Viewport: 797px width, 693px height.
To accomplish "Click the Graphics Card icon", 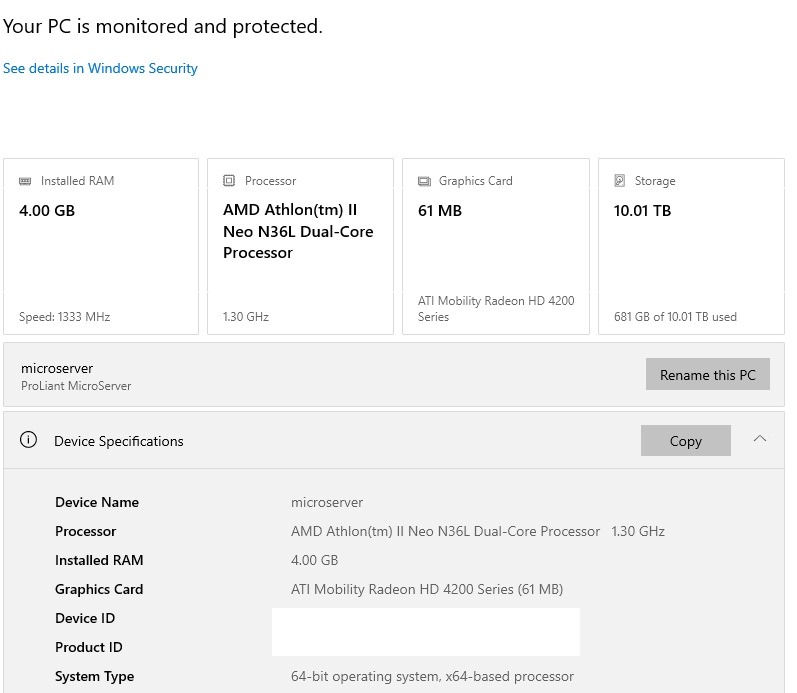I will 424,181.
